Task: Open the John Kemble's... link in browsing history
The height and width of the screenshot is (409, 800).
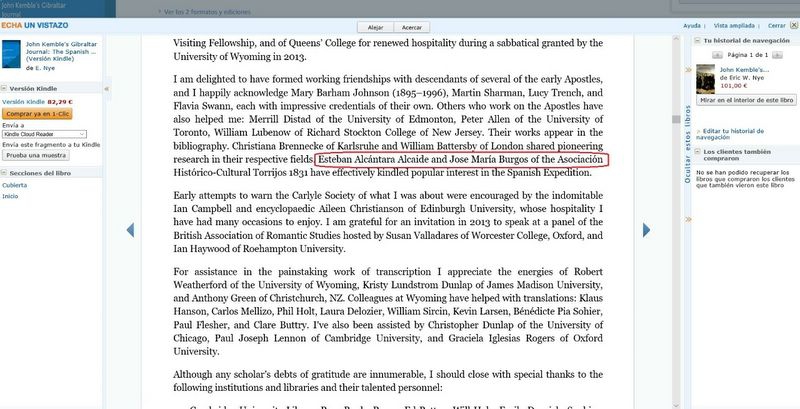Action: click(x=744, y=69)
